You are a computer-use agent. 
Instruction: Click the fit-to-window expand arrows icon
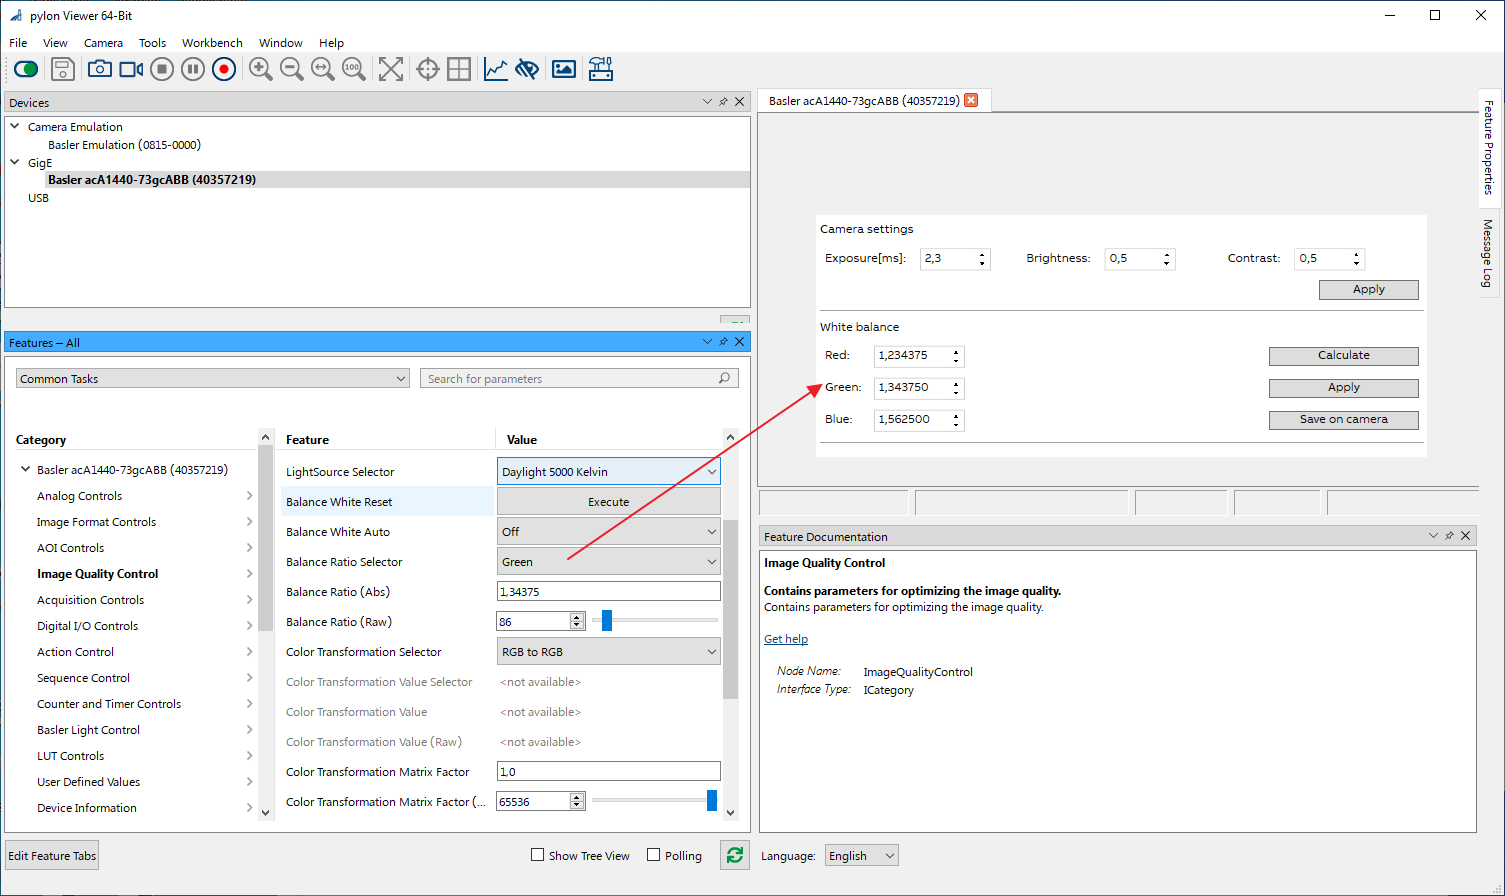tap(391, 69)
